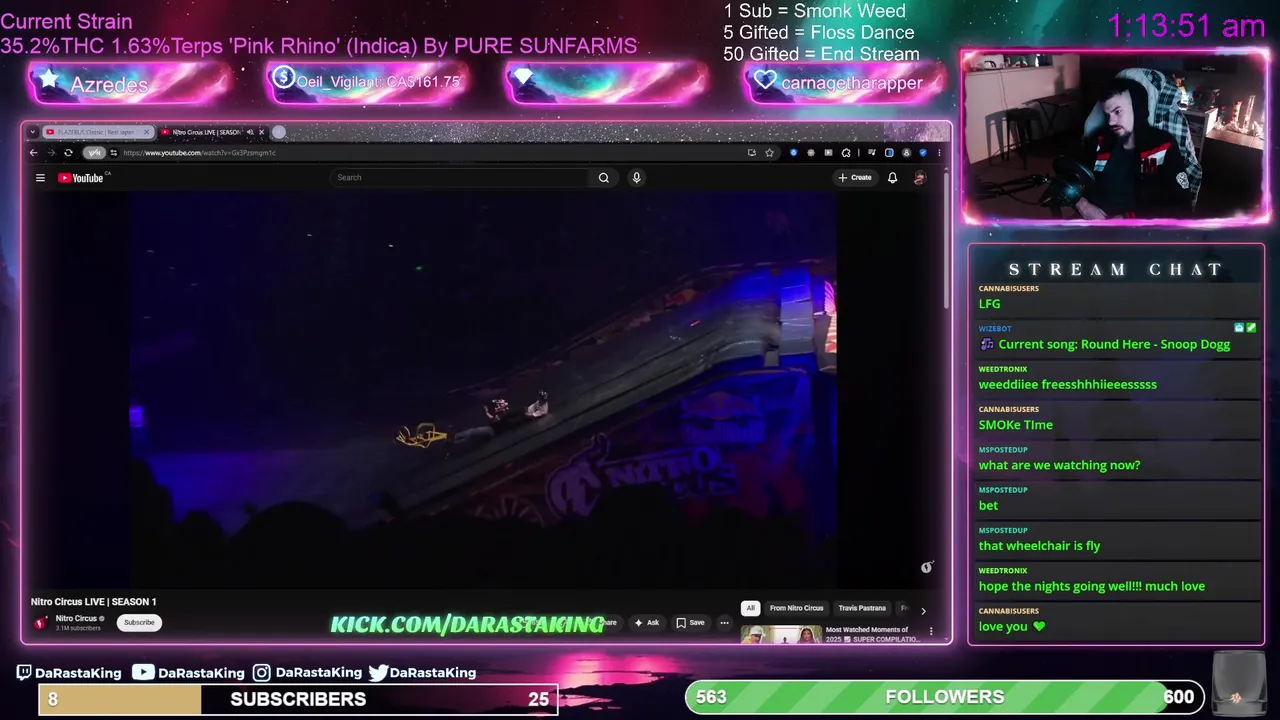Select the From Nitro Circus chip
The image size is (1280, 720).
[x=796, y=608]
